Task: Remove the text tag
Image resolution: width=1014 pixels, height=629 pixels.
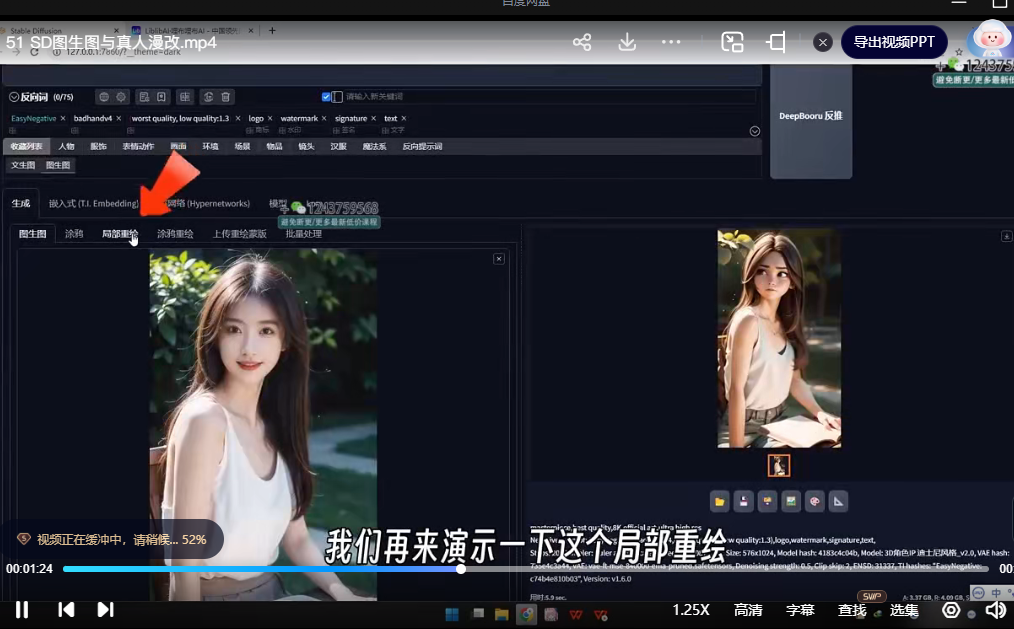Action: coord(404,118)
